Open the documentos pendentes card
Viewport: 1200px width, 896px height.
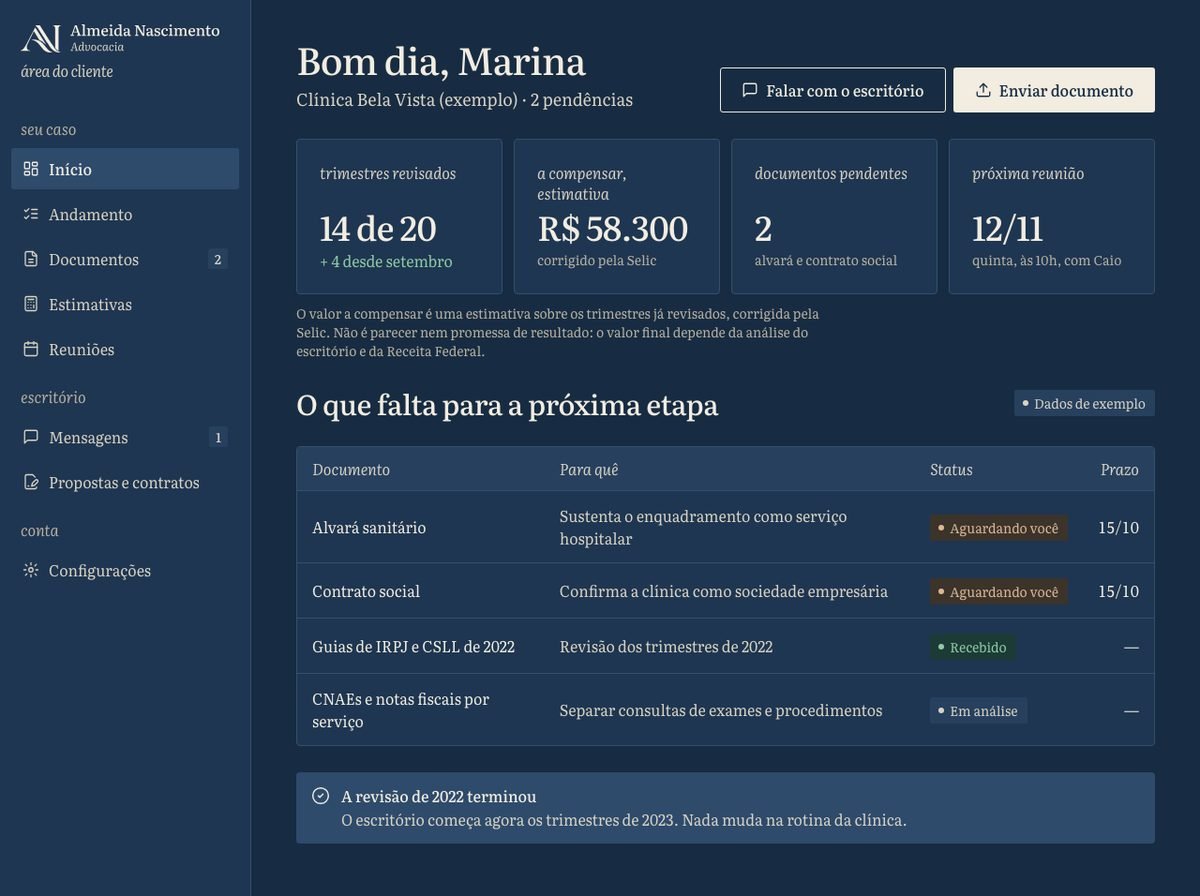[834, 216]
